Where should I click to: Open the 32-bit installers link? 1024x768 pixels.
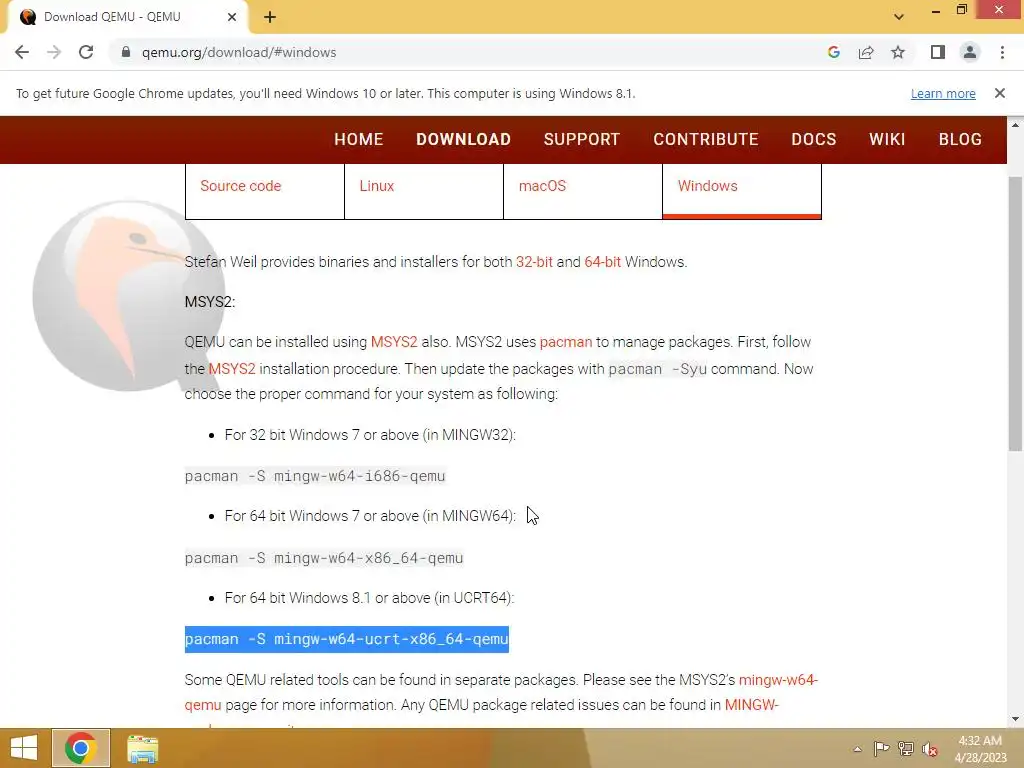tap(534, 262)
